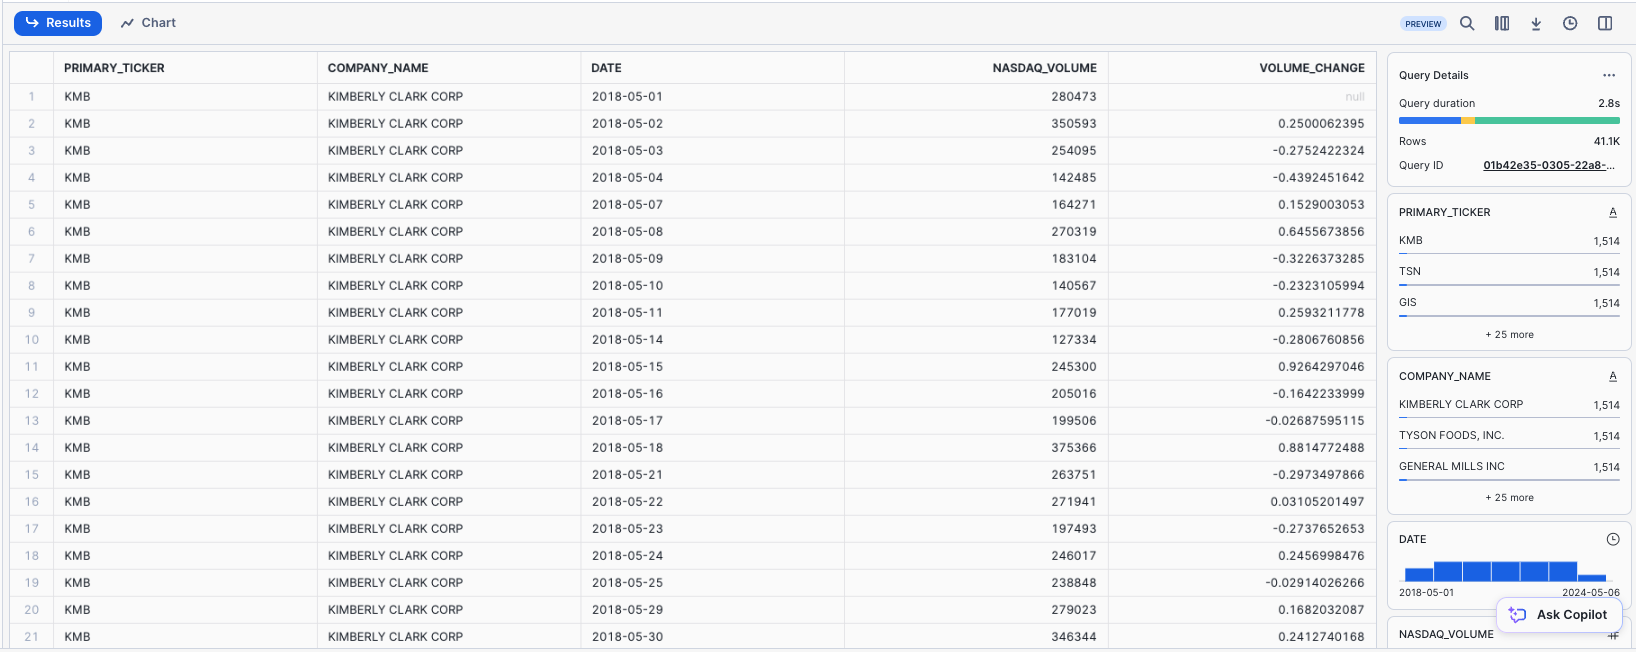The height and width of the screenshot is (652, 1636).
Task: Select date cell 2018-05-10
Action: (x=712, y=286)
